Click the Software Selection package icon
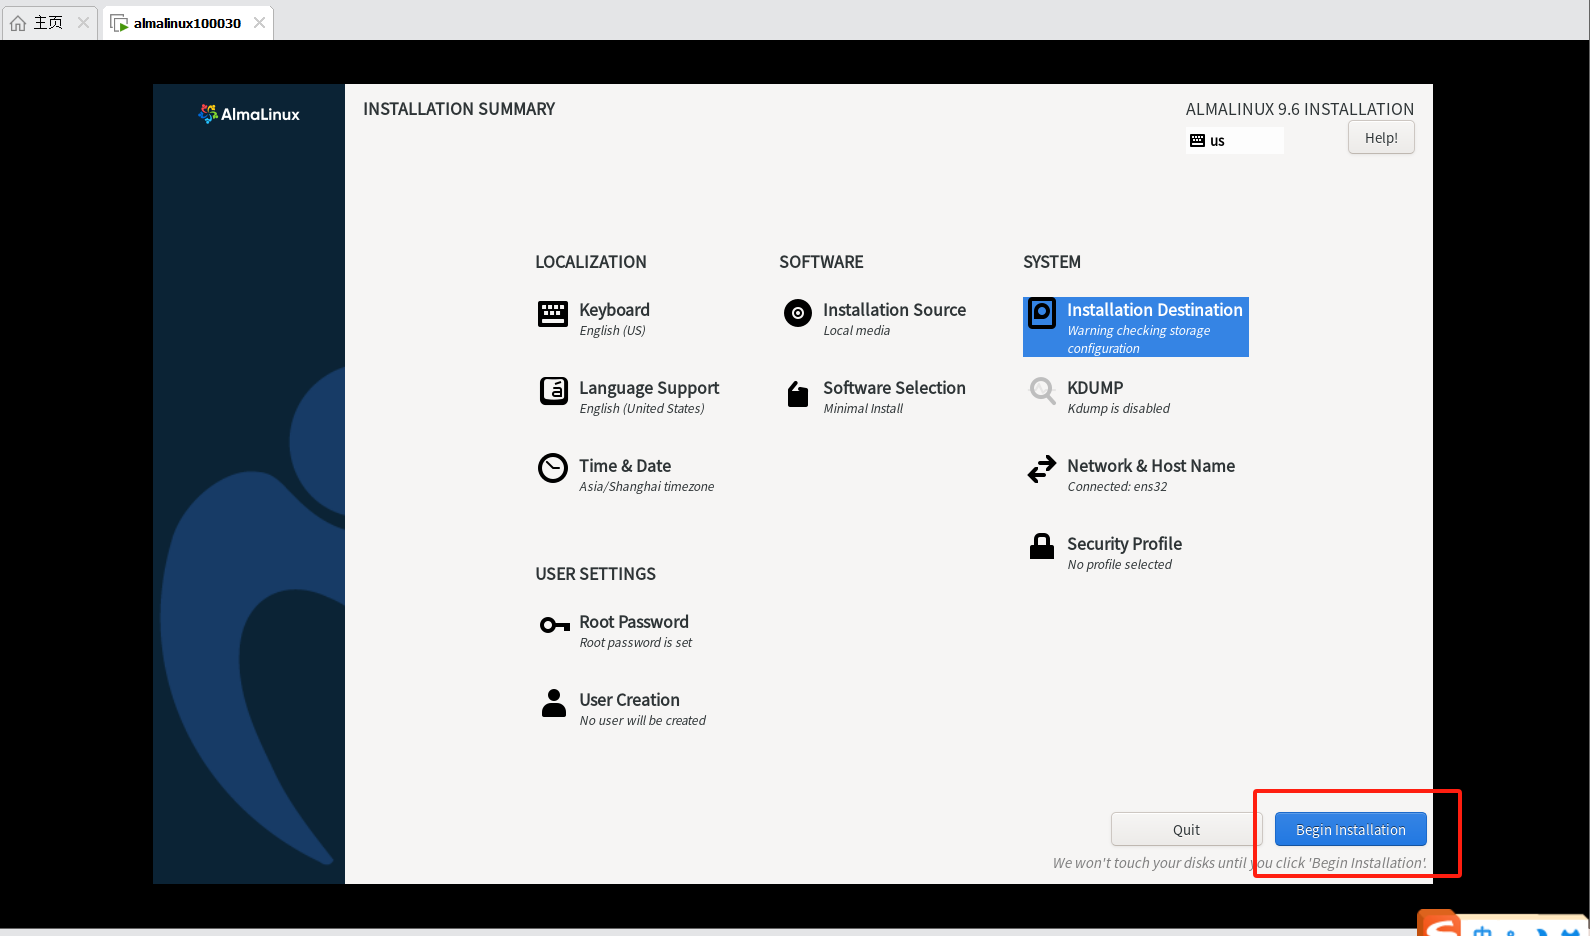This screenshot has height=936, width=1590. (797, 394)
